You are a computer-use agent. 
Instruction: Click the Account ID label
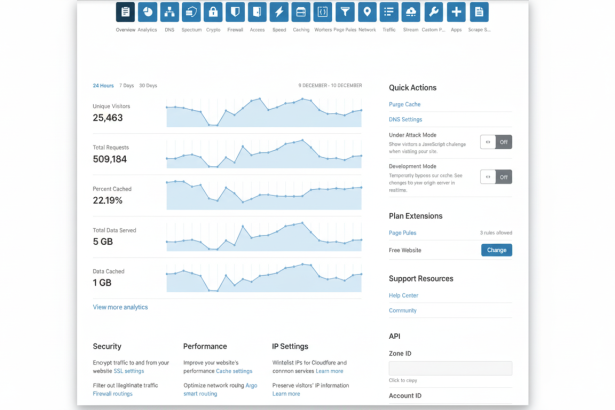[x=405, y=395]
